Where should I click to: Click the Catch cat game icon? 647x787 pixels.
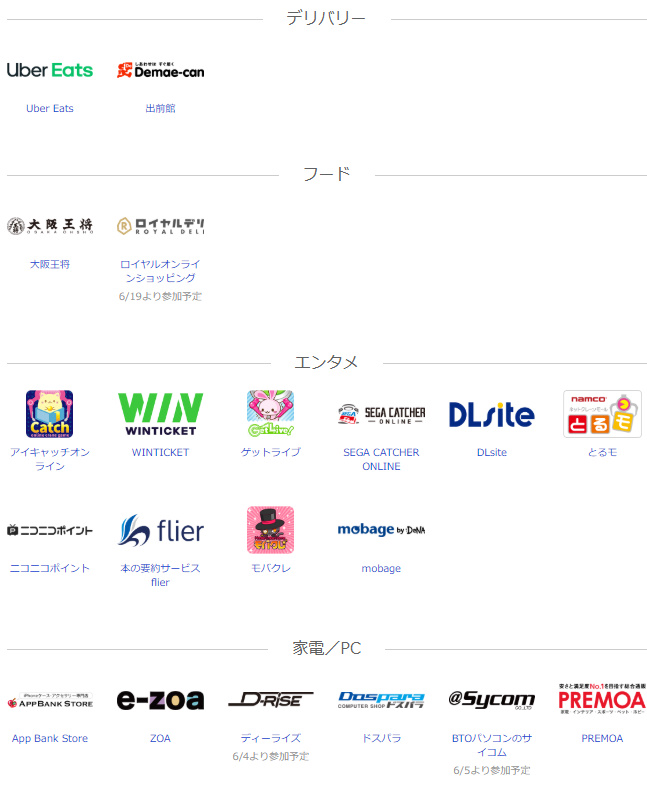click(50, 414)
